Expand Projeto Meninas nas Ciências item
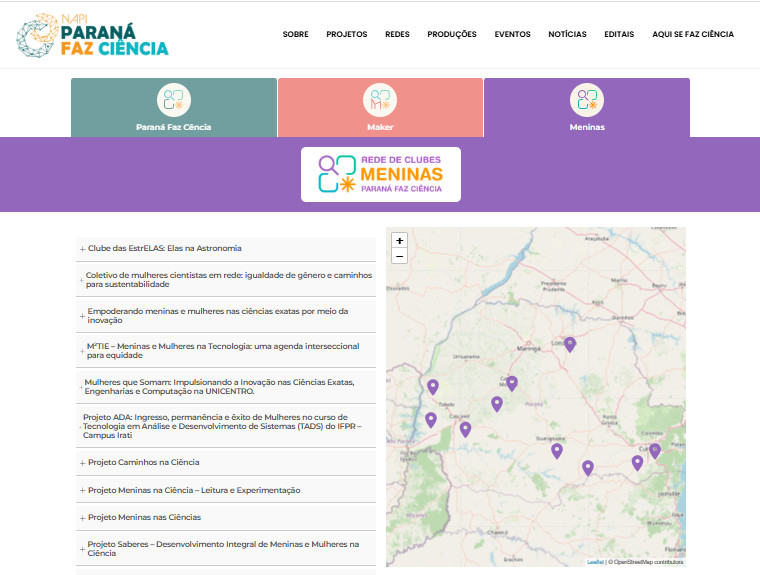This screenshot has width=760, height=575. pyautogui.click(x=144, y=517)
